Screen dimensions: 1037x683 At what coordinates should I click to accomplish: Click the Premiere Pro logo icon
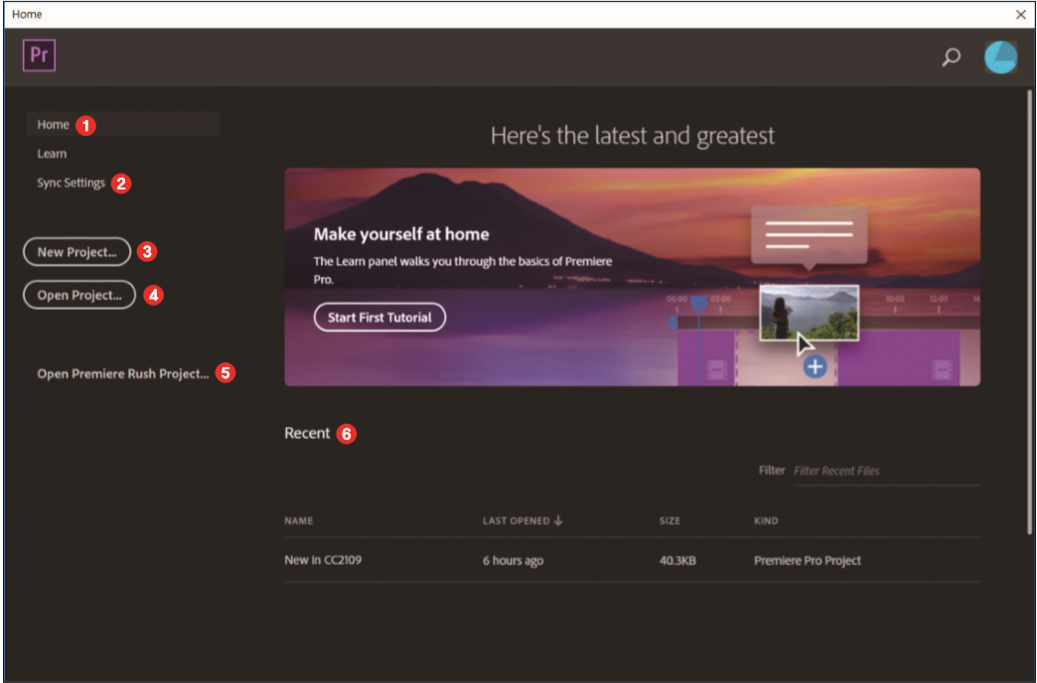39,55
